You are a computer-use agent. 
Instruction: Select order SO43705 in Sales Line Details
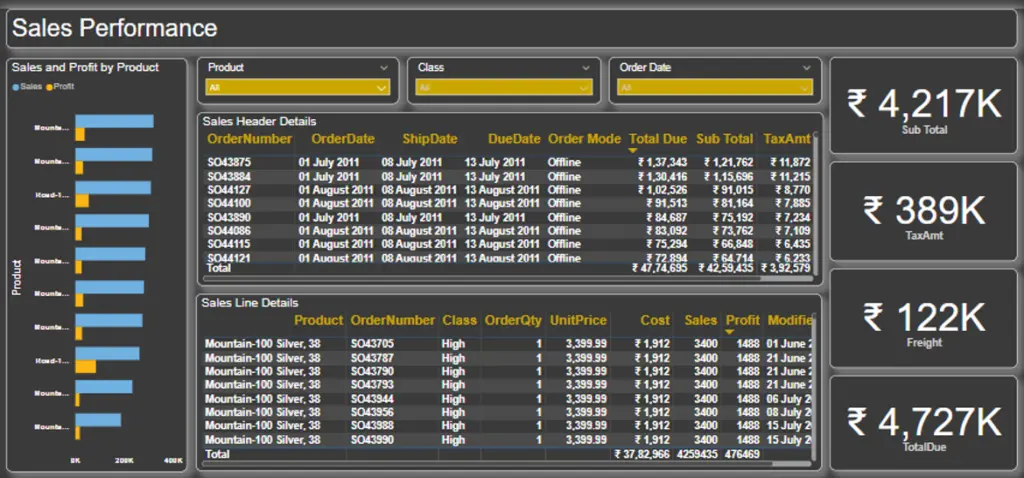370,344
